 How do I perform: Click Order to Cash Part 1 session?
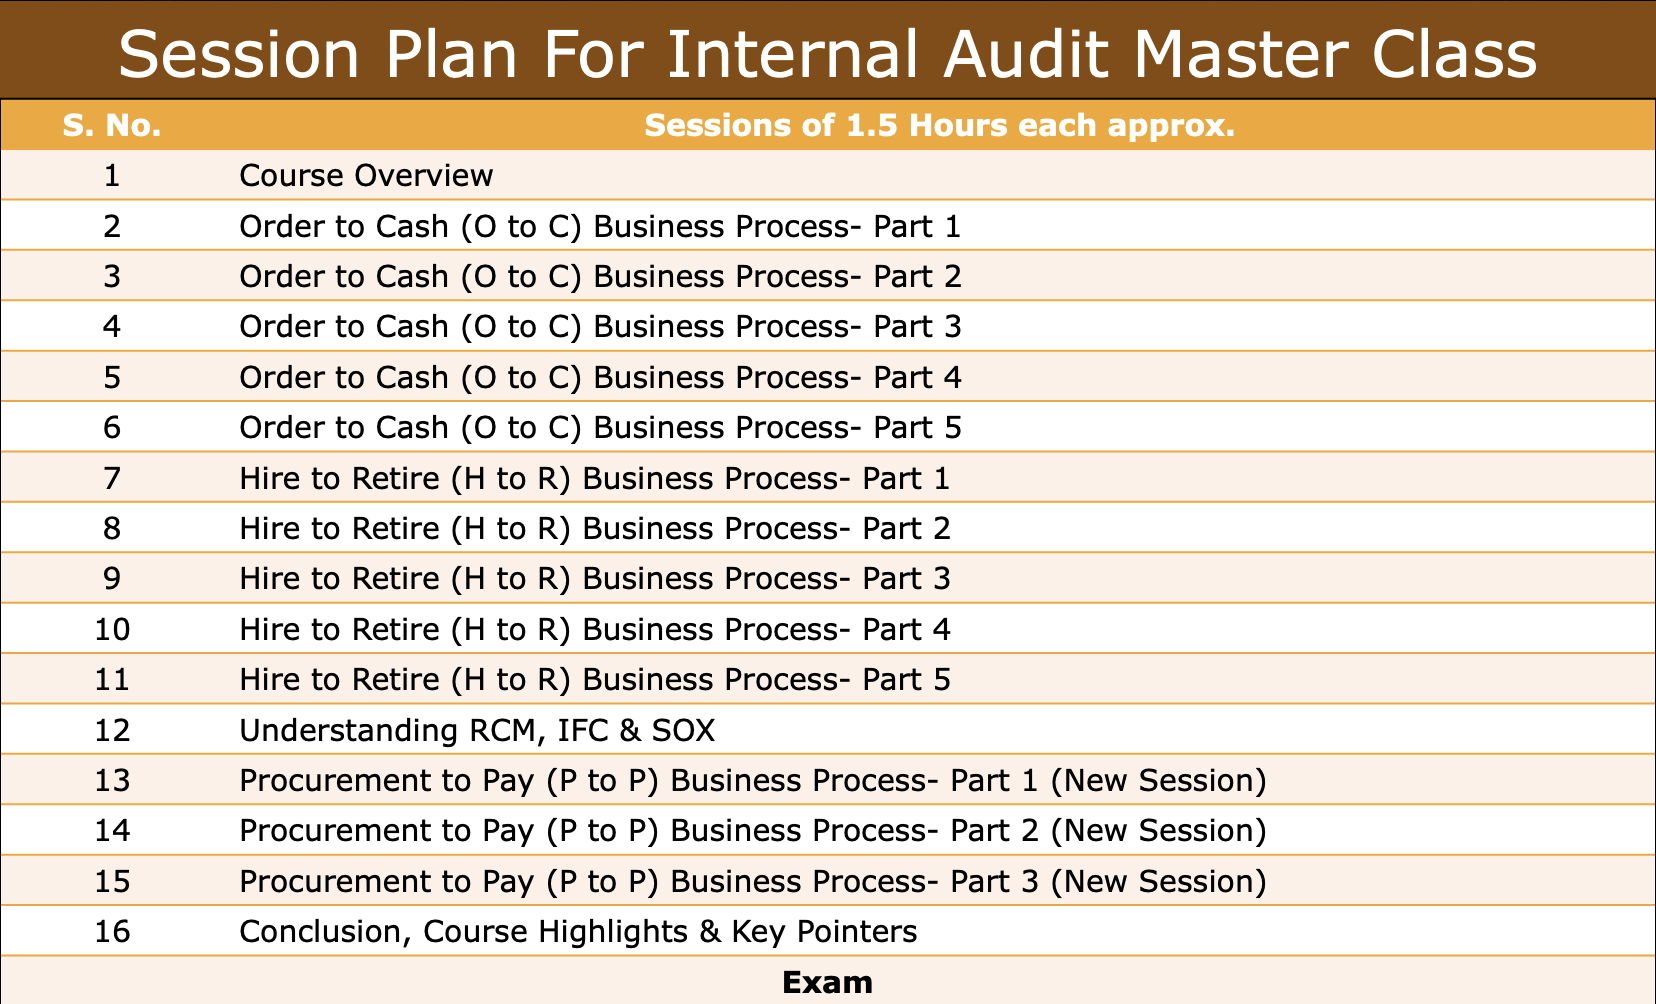tap(600, 227)
